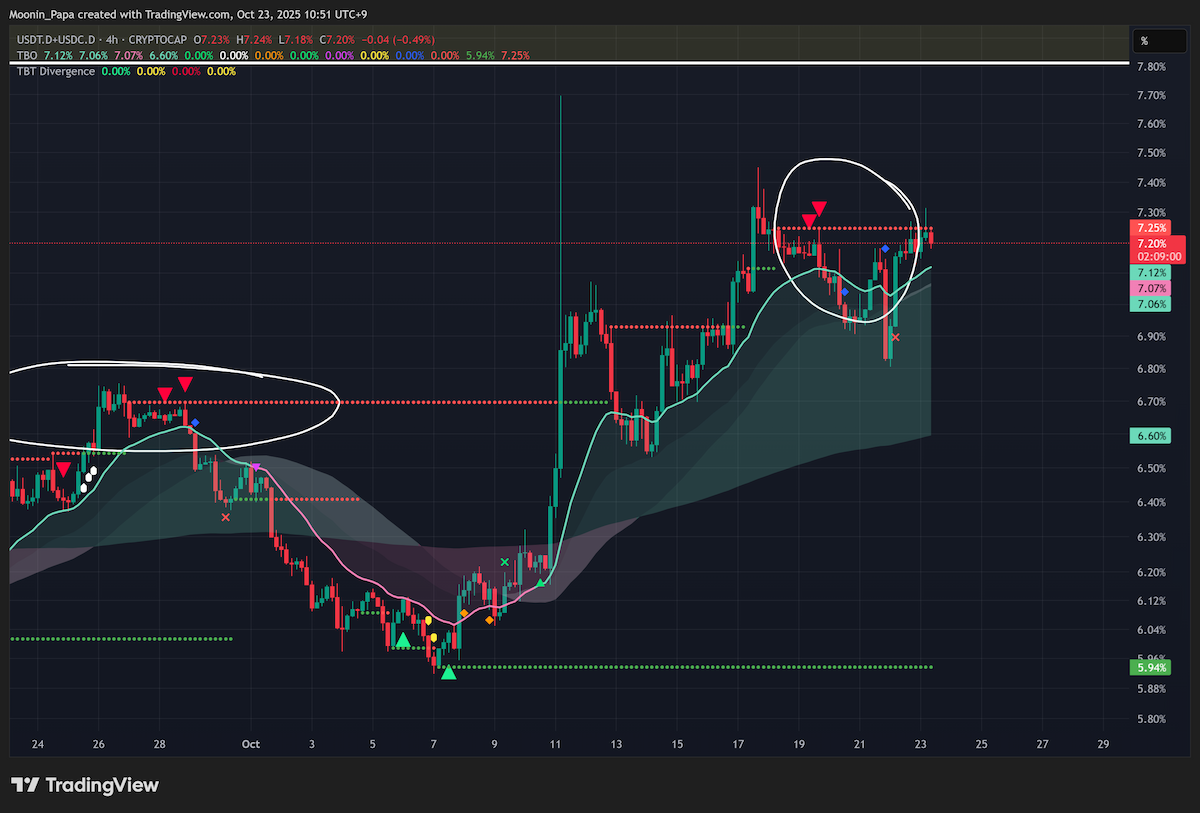Click the Oct label on the time axis
The image size is (1200, 813).
[x=250, y=744]
